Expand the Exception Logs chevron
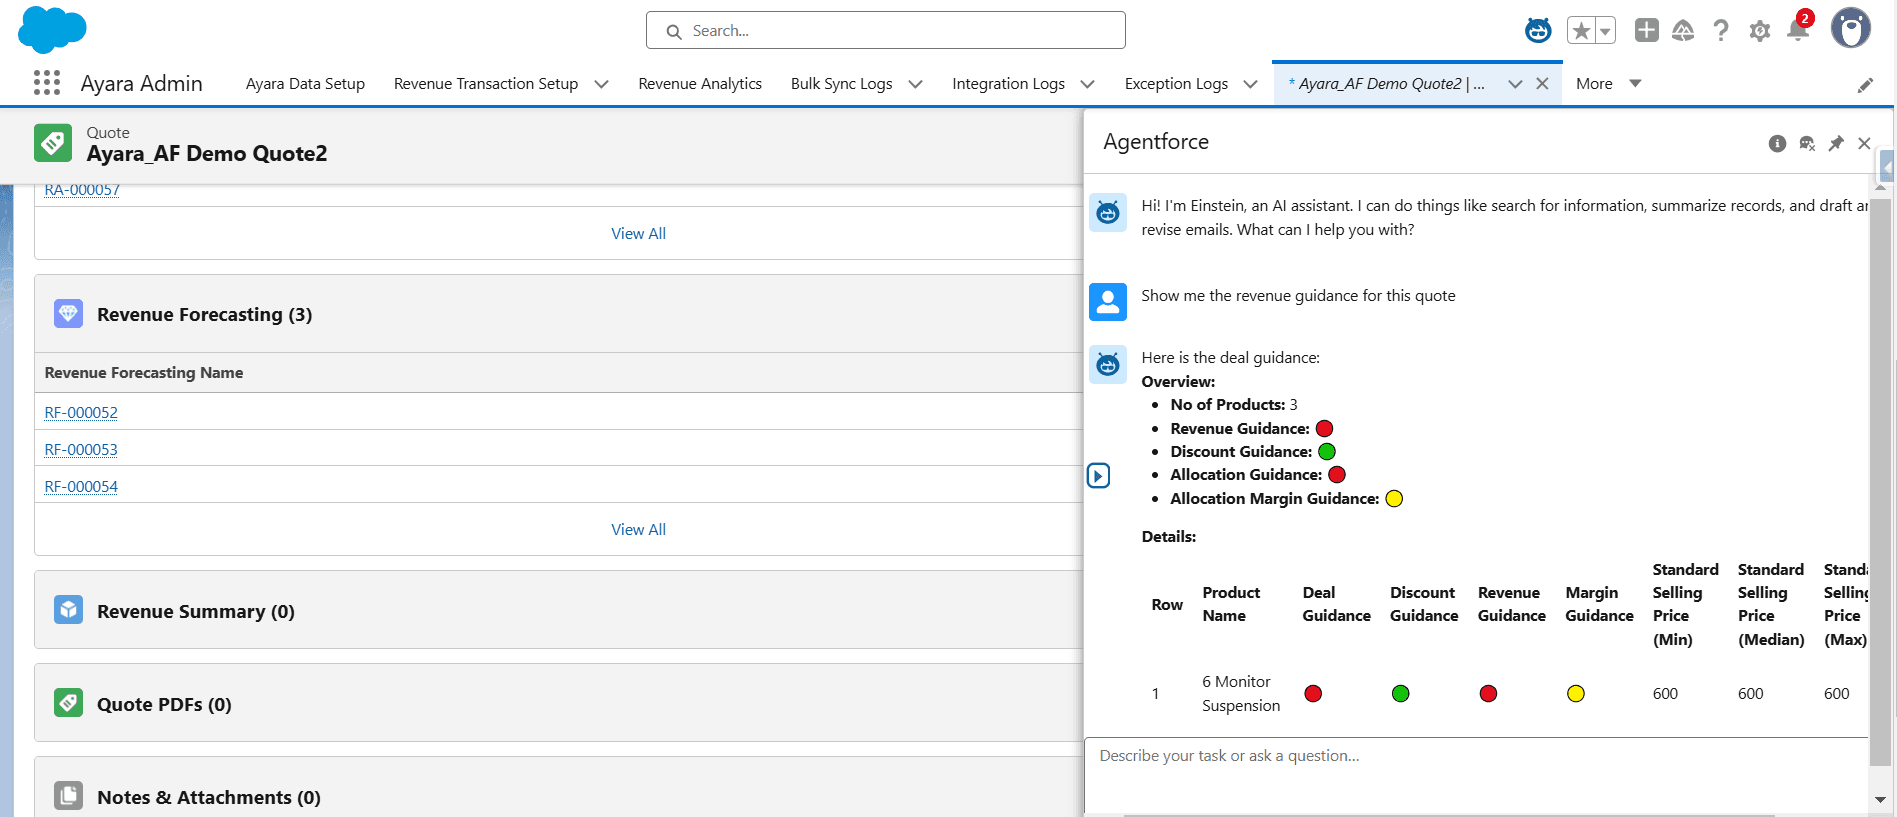Viewport: 1897px width, 817px height. [1250, 84]
